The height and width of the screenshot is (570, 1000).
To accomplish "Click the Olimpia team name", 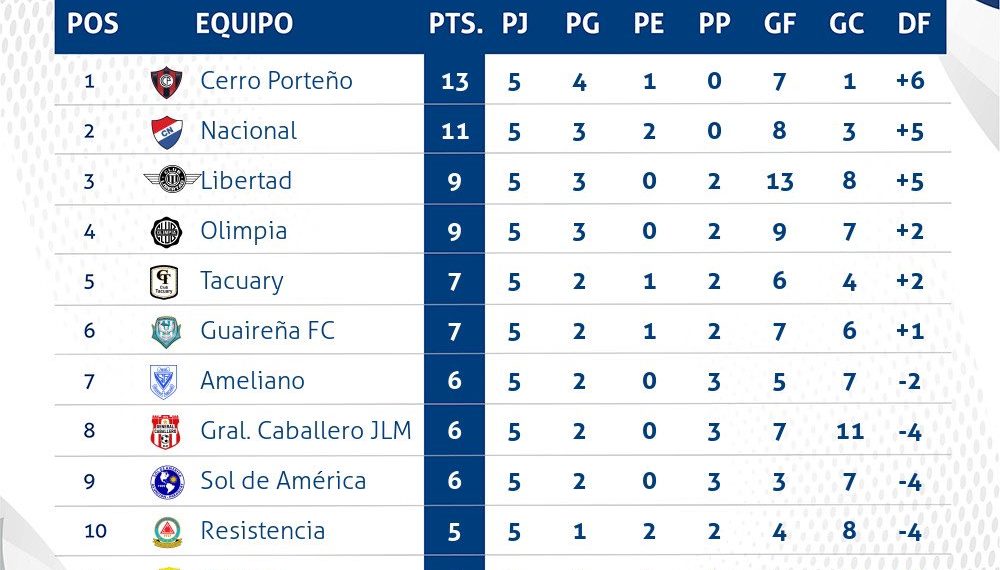I will tap(243, 231).
